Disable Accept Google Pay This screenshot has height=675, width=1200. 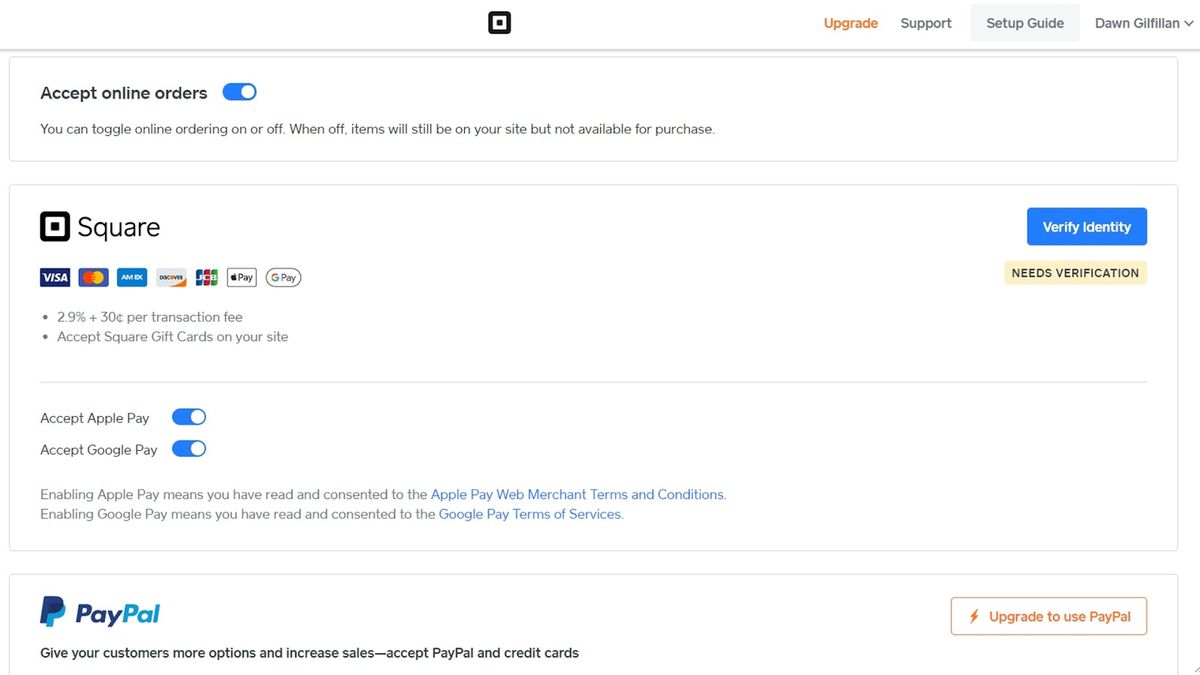[x=189, y=448]
